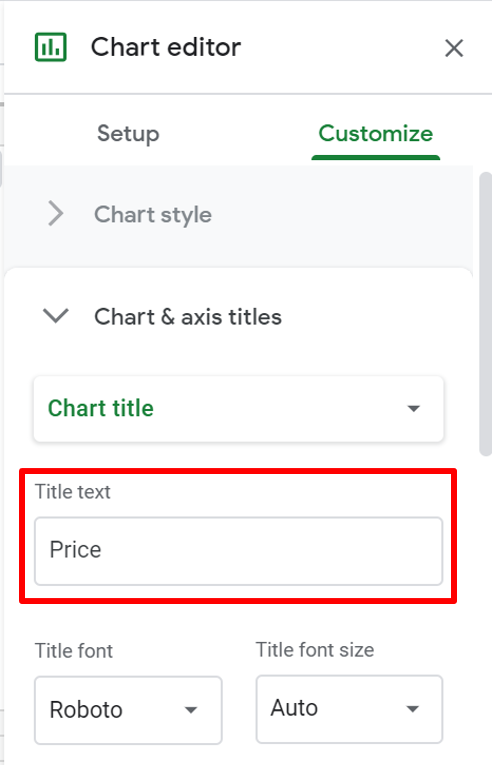
Task: Open the Title font Roboto dropdown
Action: coord(128,710)
